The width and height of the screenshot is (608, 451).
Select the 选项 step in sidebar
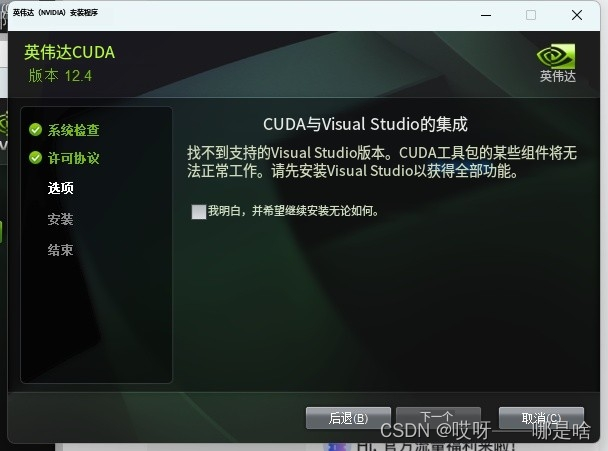(x=61, y=188)
